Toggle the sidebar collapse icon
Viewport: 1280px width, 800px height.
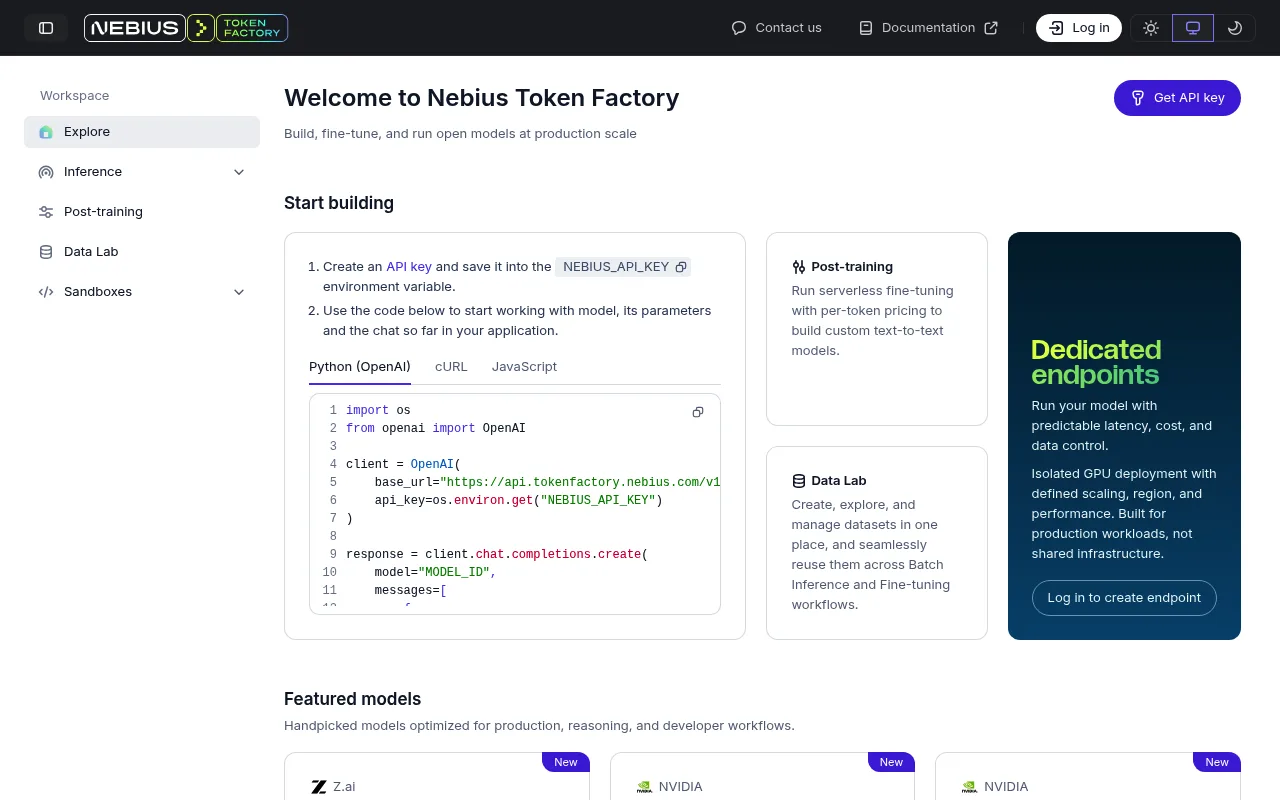[x=46, y=28]
